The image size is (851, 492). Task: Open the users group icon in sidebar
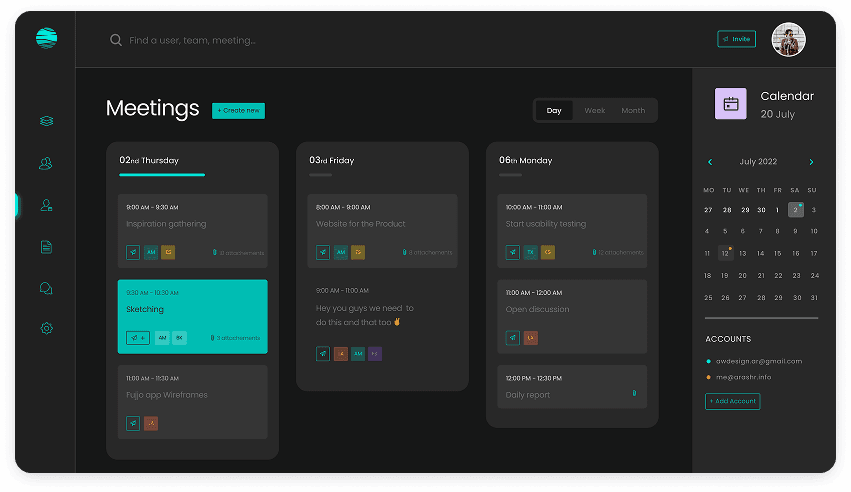click(46, 163)
